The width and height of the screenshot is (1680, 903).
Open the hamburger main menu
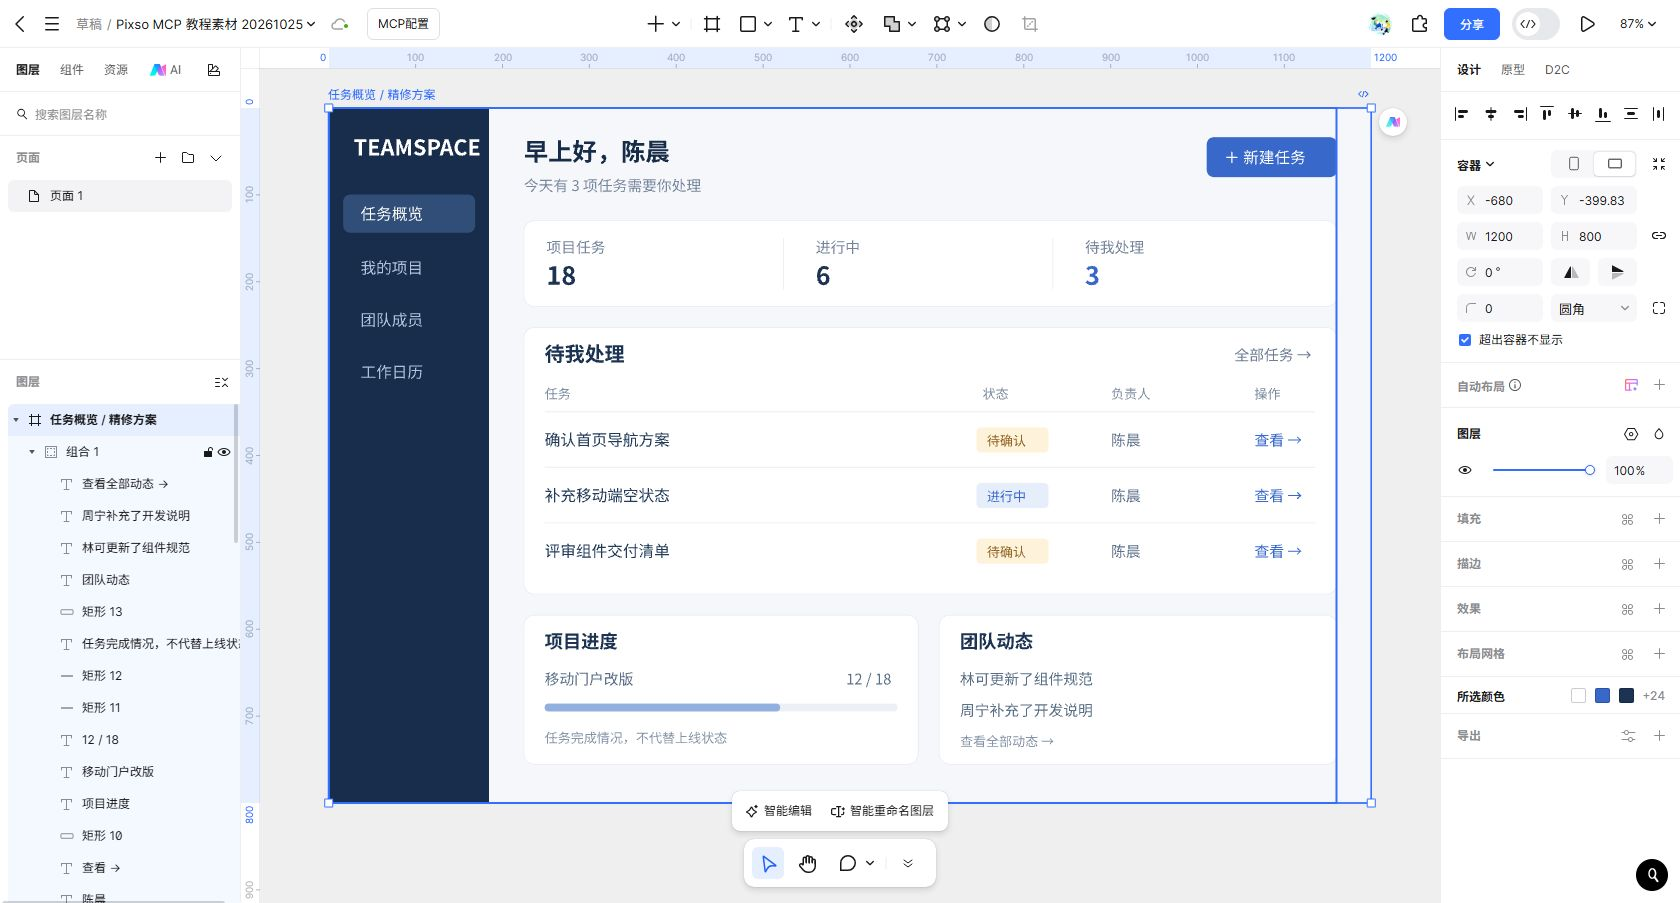click(52, 24)
